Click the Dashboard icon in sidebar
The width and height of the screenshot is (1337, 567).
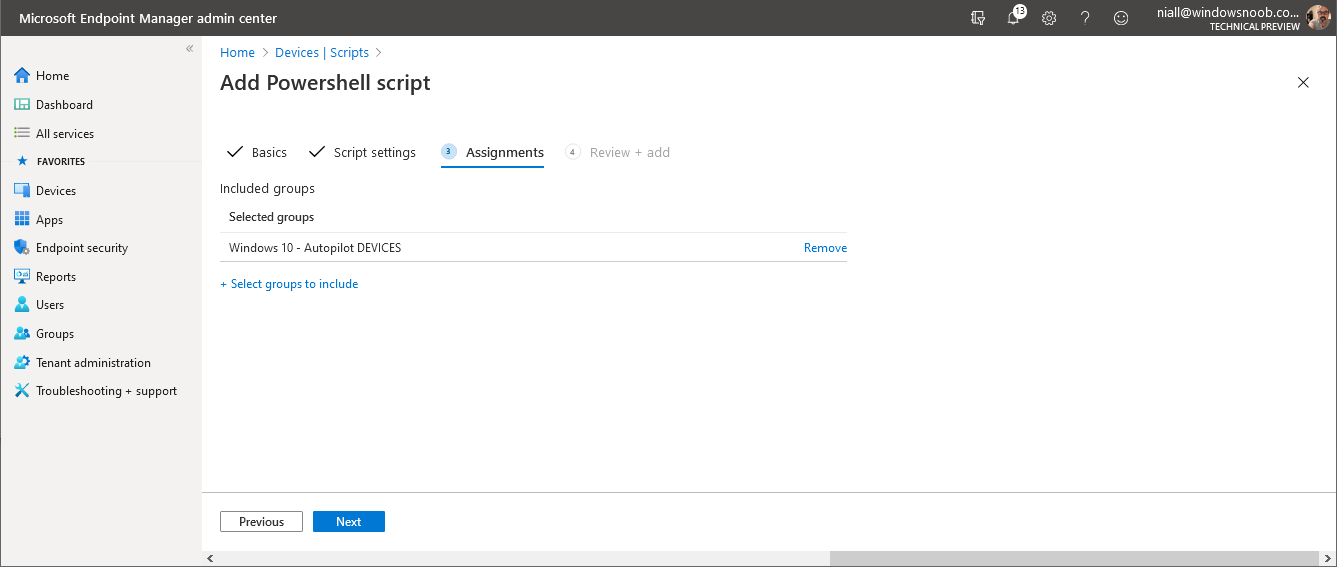[x=22, y=105]
